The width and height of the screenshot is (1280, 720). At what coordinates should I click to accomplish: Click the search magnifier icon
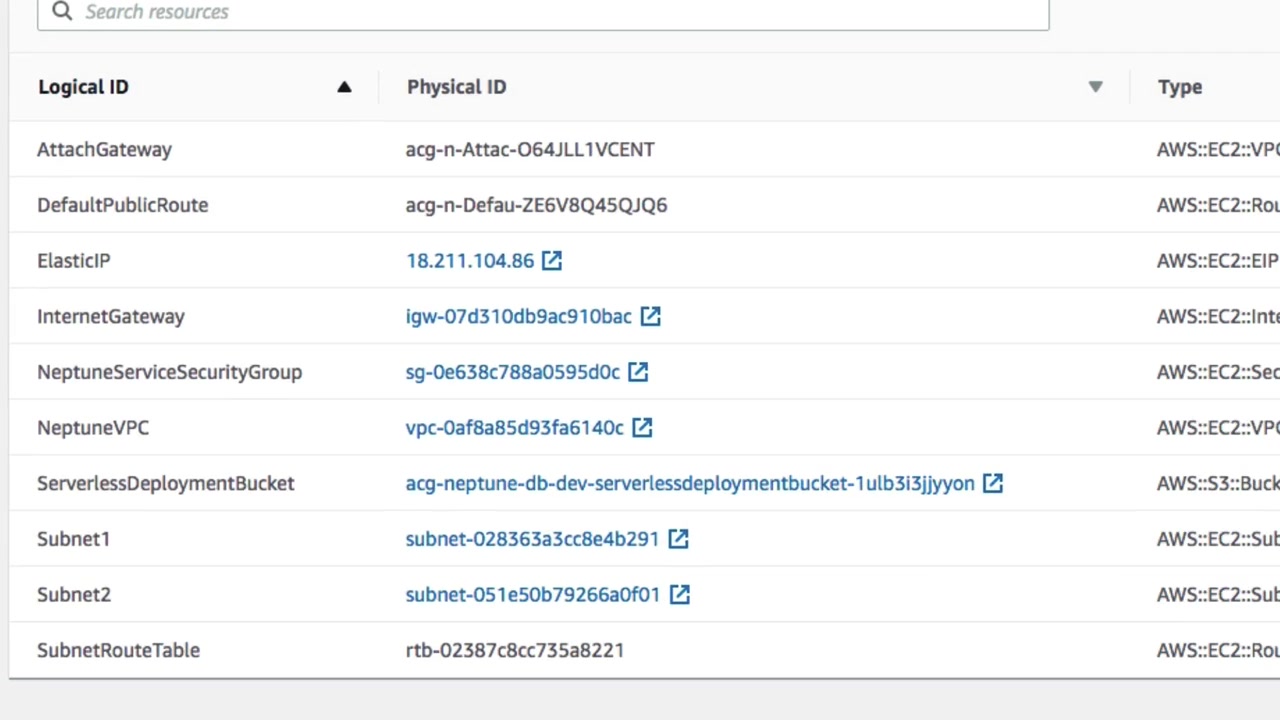tap(62, 11)
